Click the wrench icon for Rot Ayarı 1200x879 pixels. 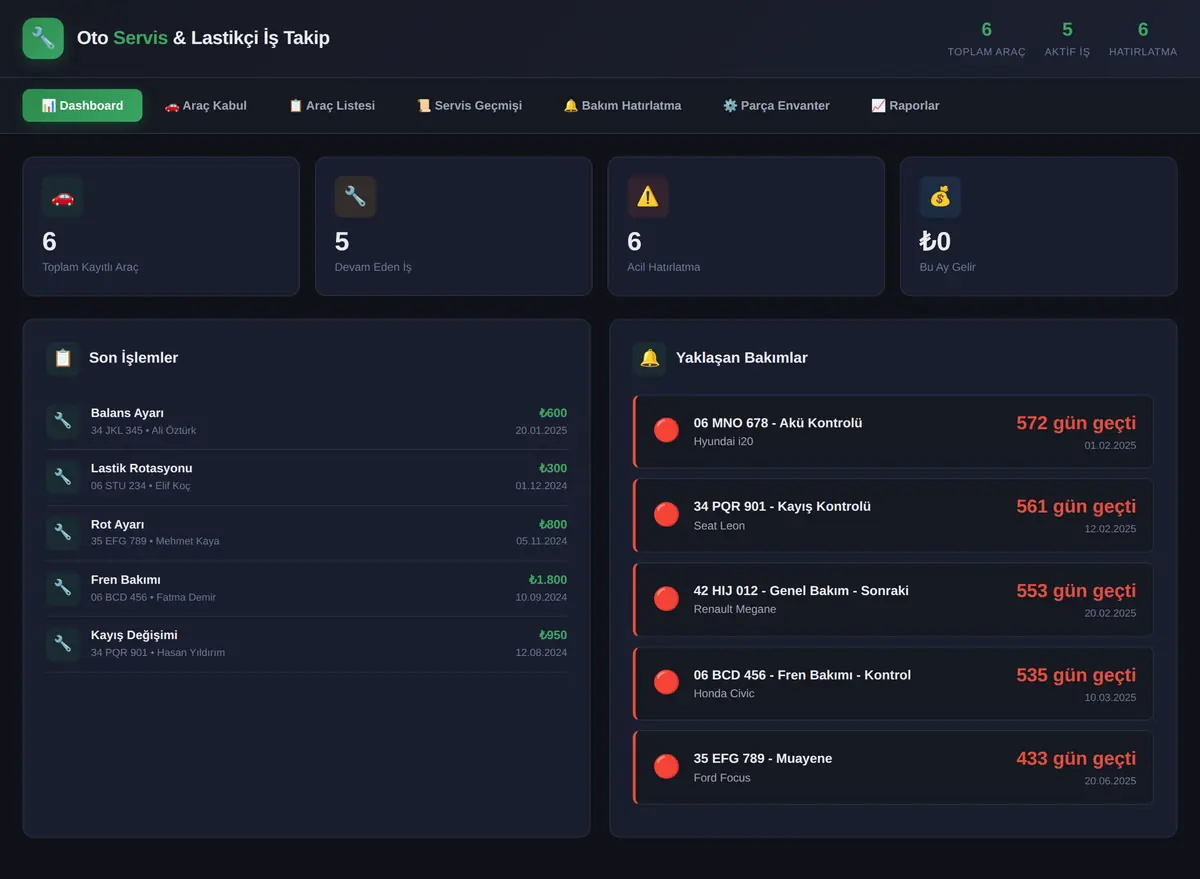coord(63,532)
